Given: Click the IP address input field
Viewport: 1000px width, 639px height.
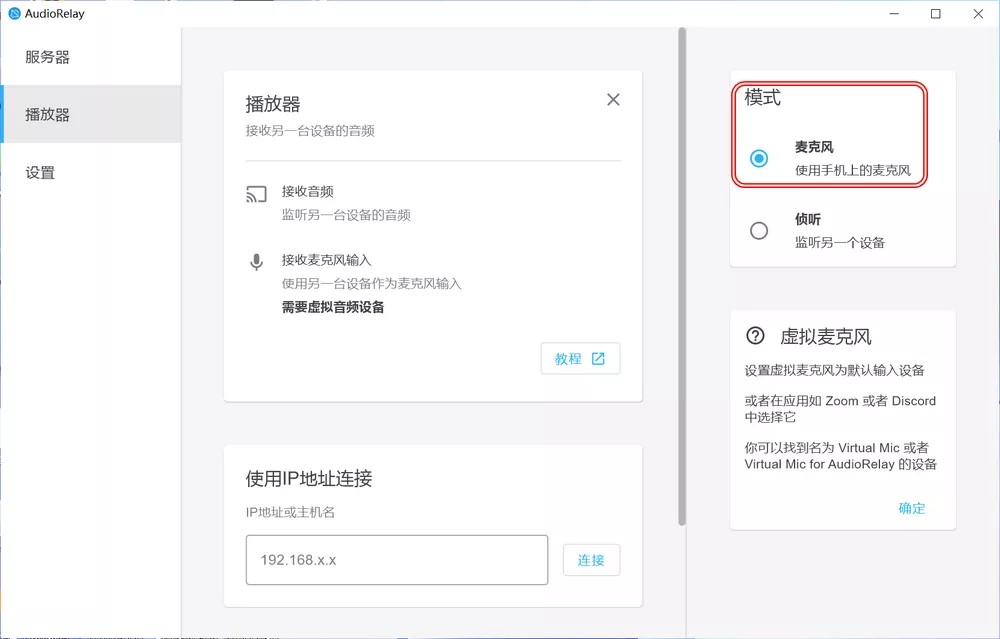Looking at the screenshot, I should tap(396, 560).
